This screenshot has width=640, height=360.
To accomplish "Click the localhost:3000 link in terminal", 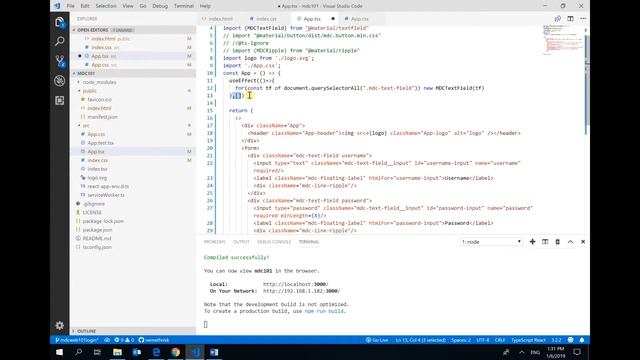I will [x=296, y=284].
